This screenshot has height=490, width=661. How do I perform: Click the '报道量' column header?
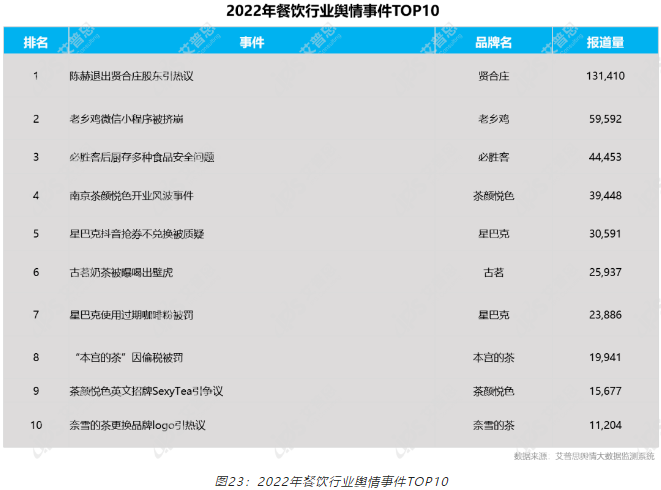pos(605,42)
